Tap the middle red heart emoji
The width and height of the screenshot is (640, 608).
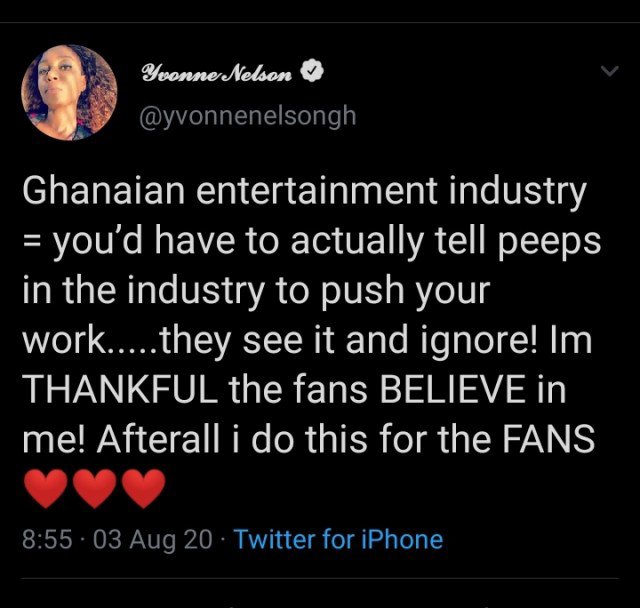(94, 489)
